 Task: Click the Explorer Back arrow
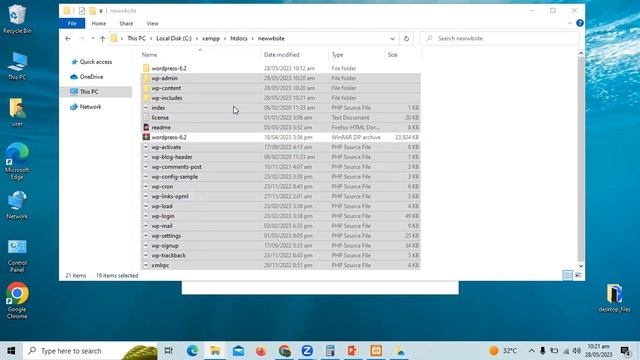click(68, 38)
